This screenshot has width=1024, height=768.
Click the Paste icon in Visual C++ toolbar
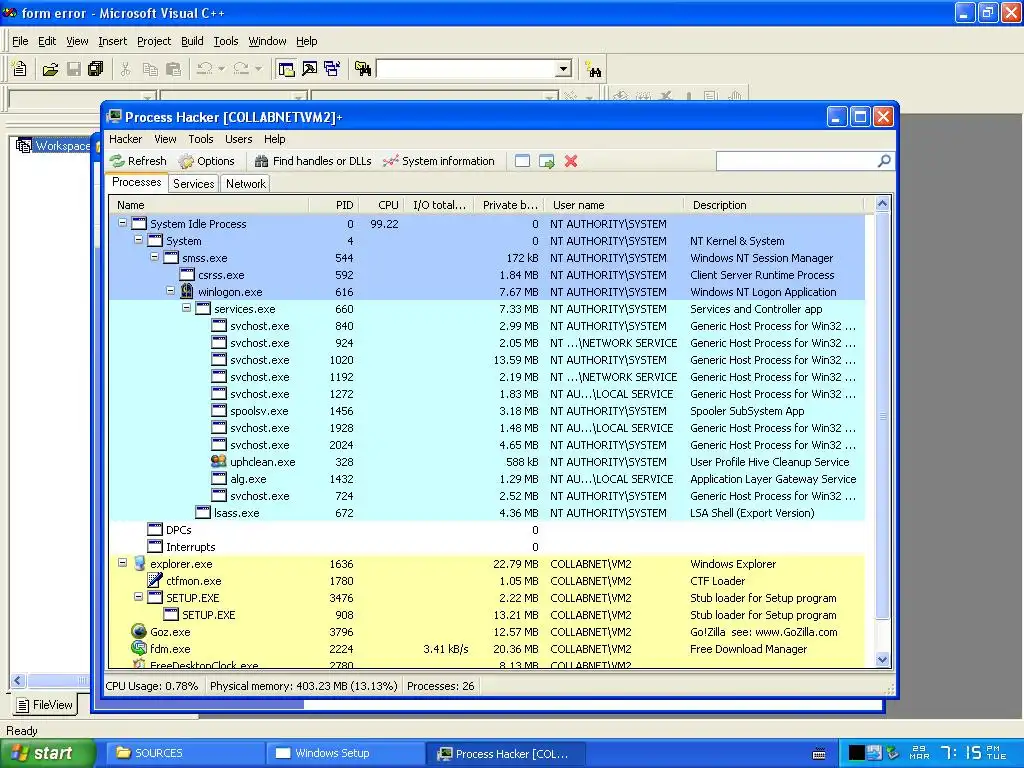coord(173,69)
